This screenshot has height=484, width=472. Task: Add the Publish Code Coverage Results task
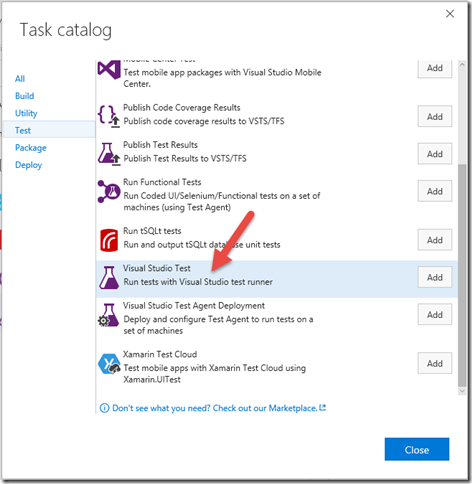point(435,116)
